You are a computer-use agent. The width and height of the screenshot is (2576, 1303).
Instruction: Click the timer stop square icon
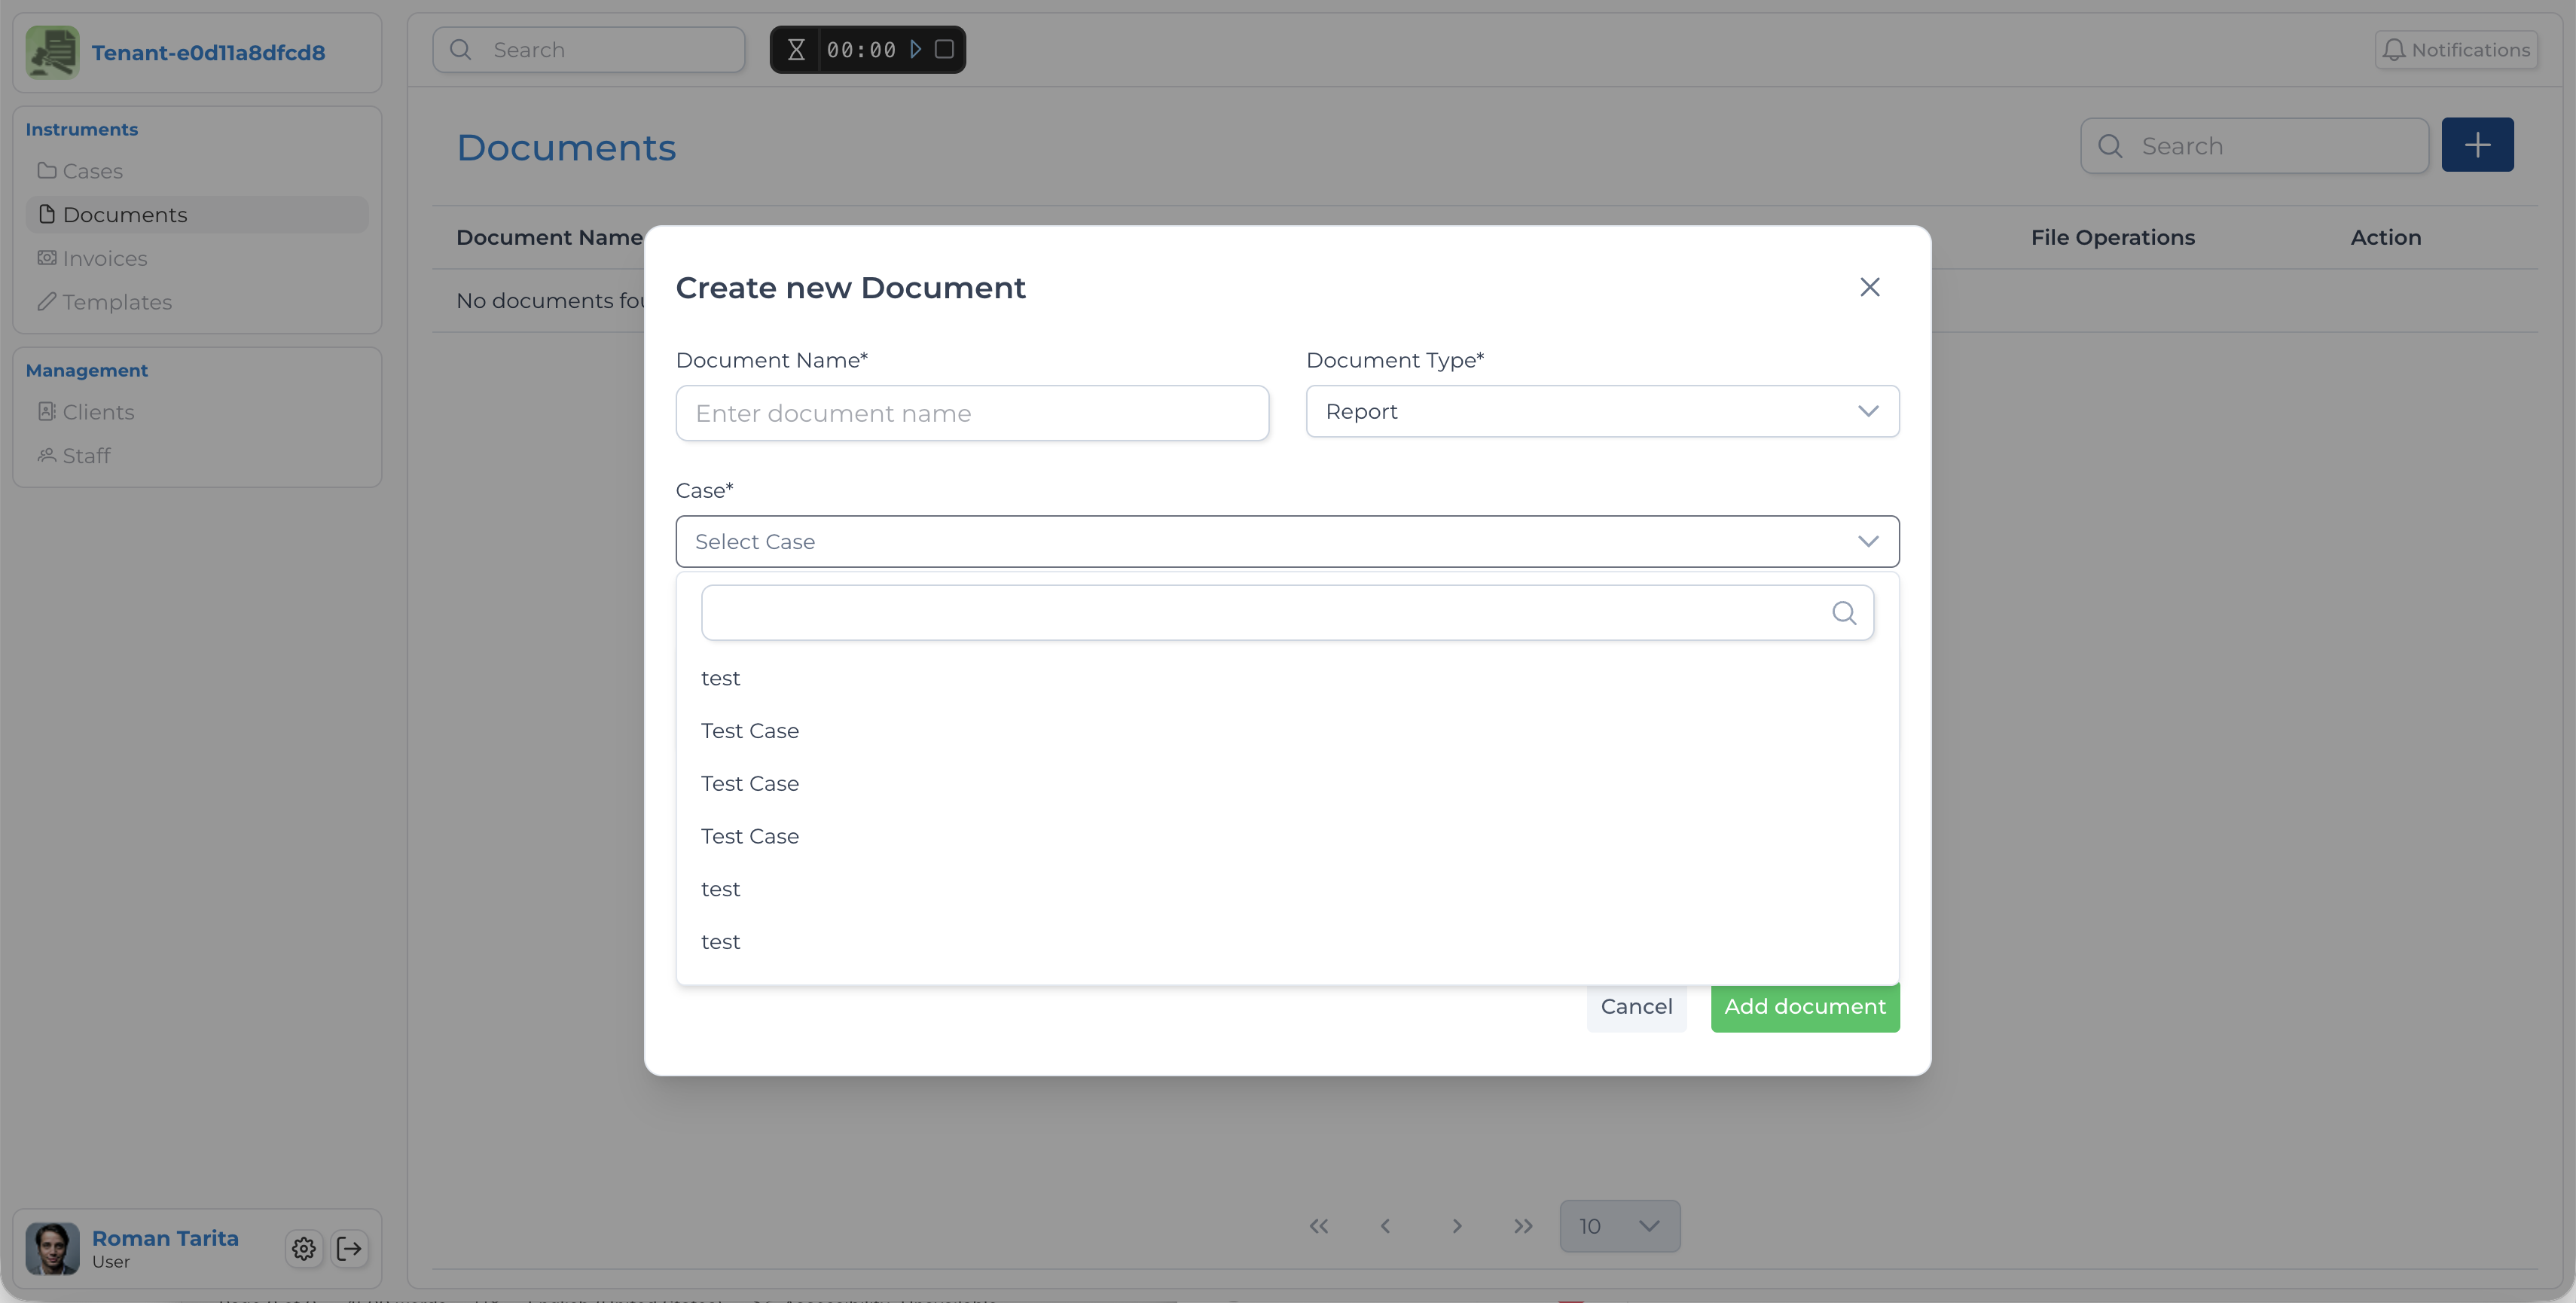[944, 49]
